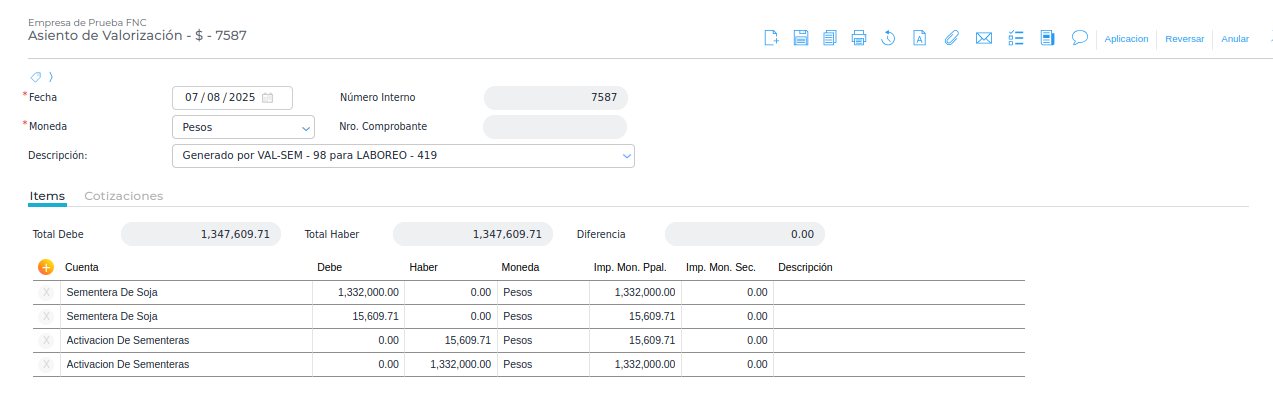Click the tag icon above Fecha
The width and height of the screenshot is (1273, 396).
(x=36, y=76)
